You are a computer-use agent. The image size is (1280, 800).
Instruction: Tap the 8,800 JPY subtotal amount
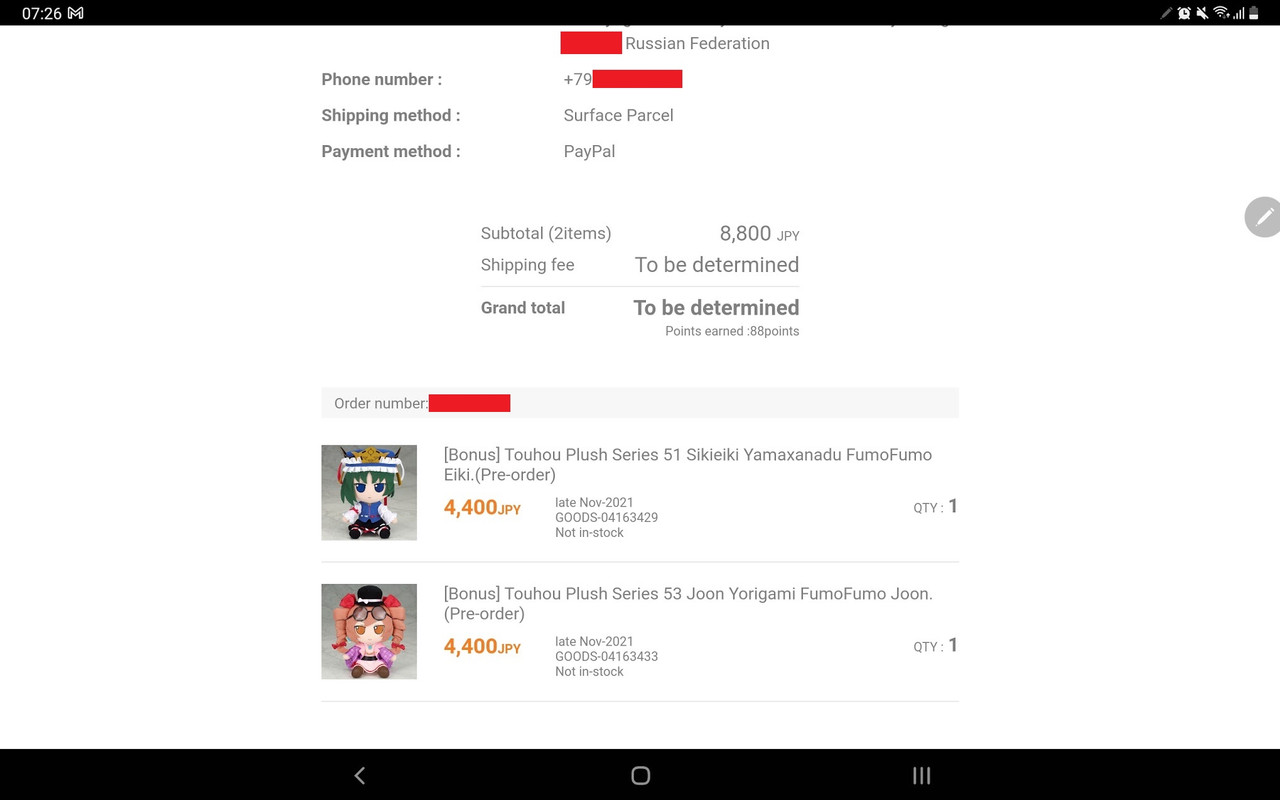(x=759, y=234)
